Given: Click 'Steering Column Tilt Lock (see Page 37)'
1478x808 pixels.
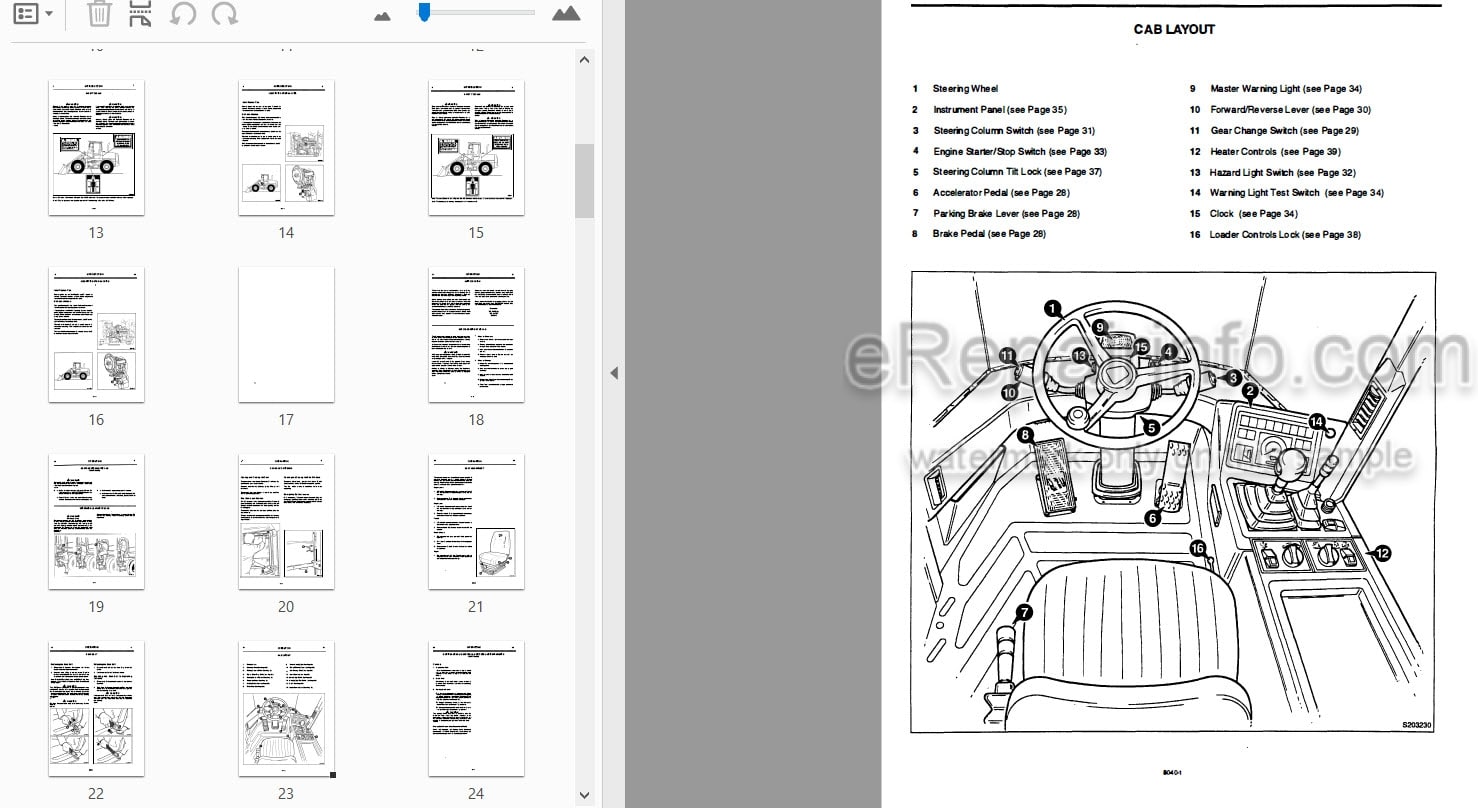Looking at the screenshot, I should pyautogui.click(x=1017, y=172).
